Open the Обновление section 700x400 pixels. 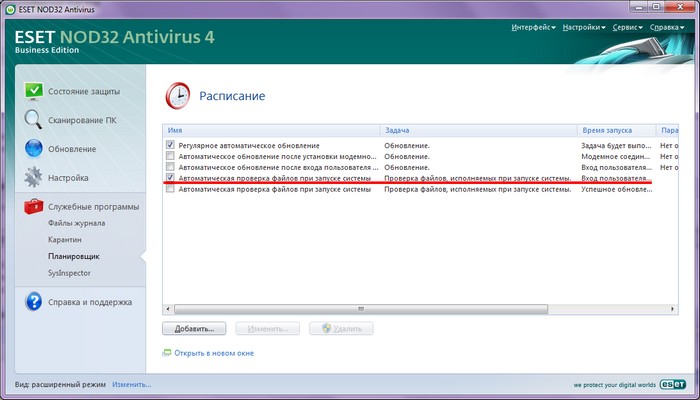[72, 149]
